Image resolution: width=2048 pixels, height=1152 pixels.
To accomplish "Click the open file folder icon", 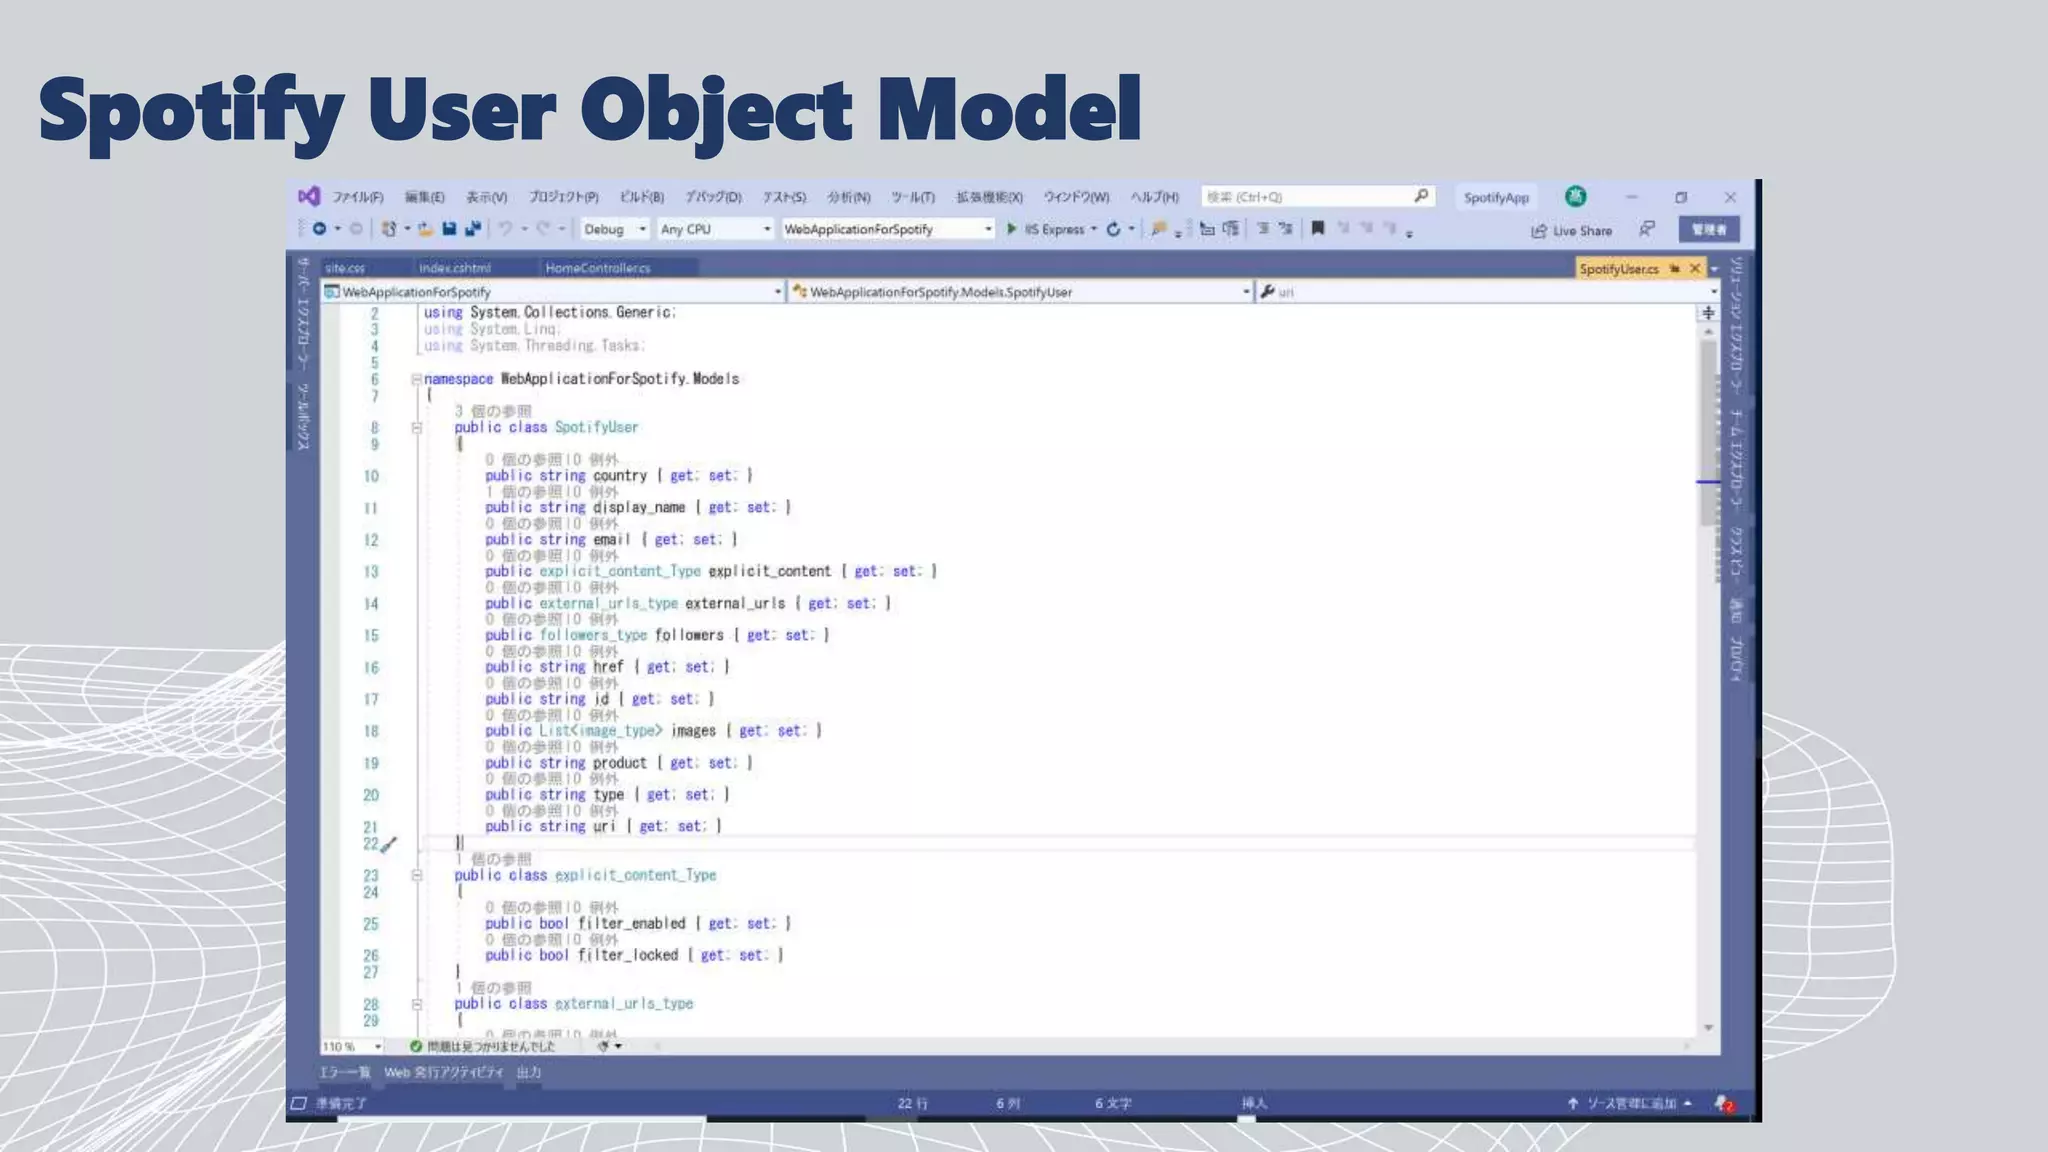I will pos(425,229).
